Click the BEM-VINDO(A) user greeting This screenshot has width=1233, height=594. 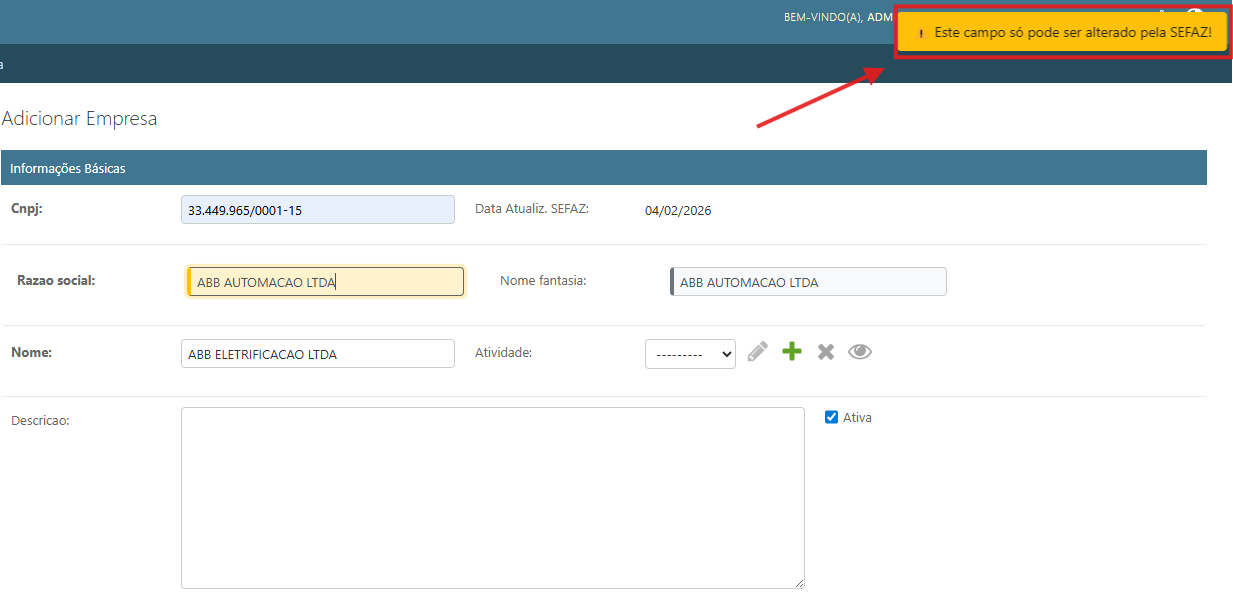[x=822, y=17]
